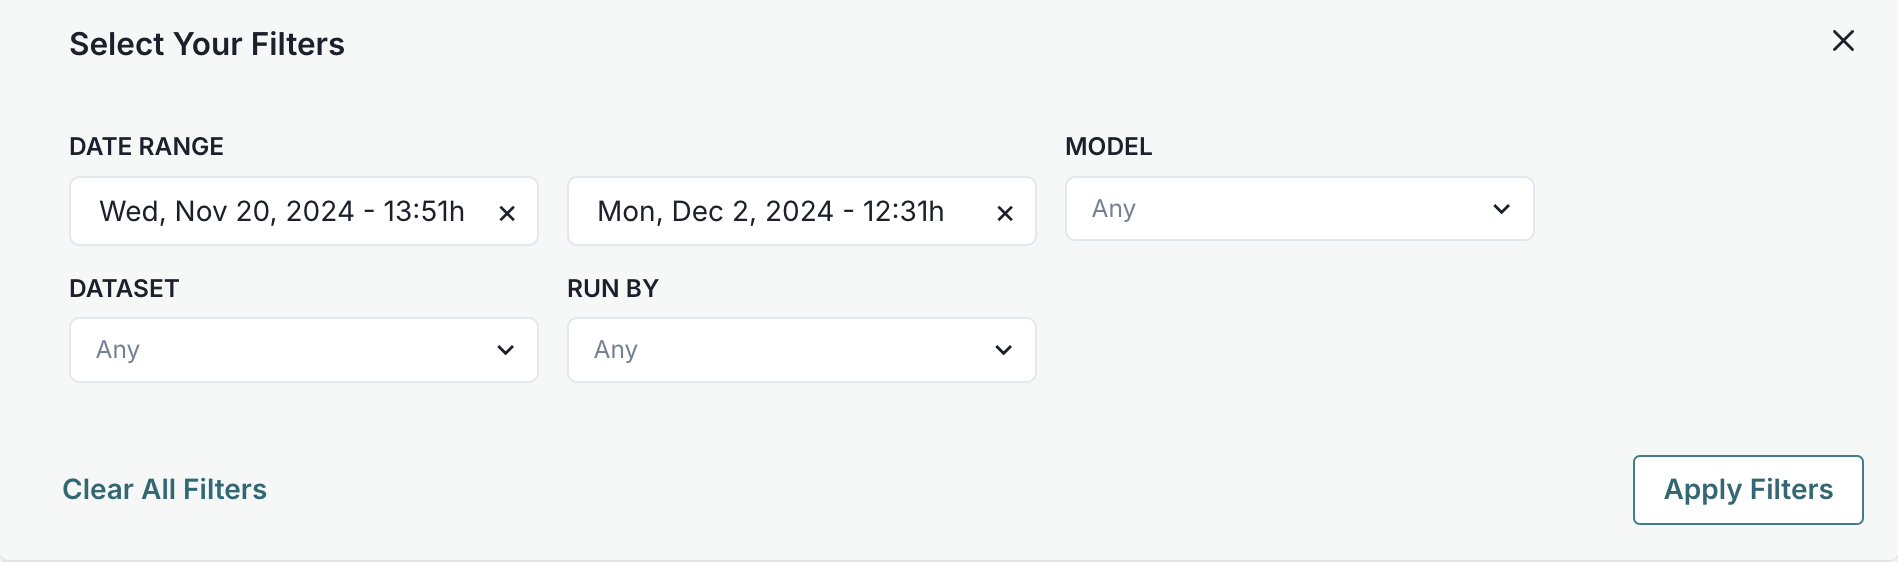This screenshot has height=562, width=1898.
Task: Click the Dataset dropdown chevron arrow
Action: 505,350
